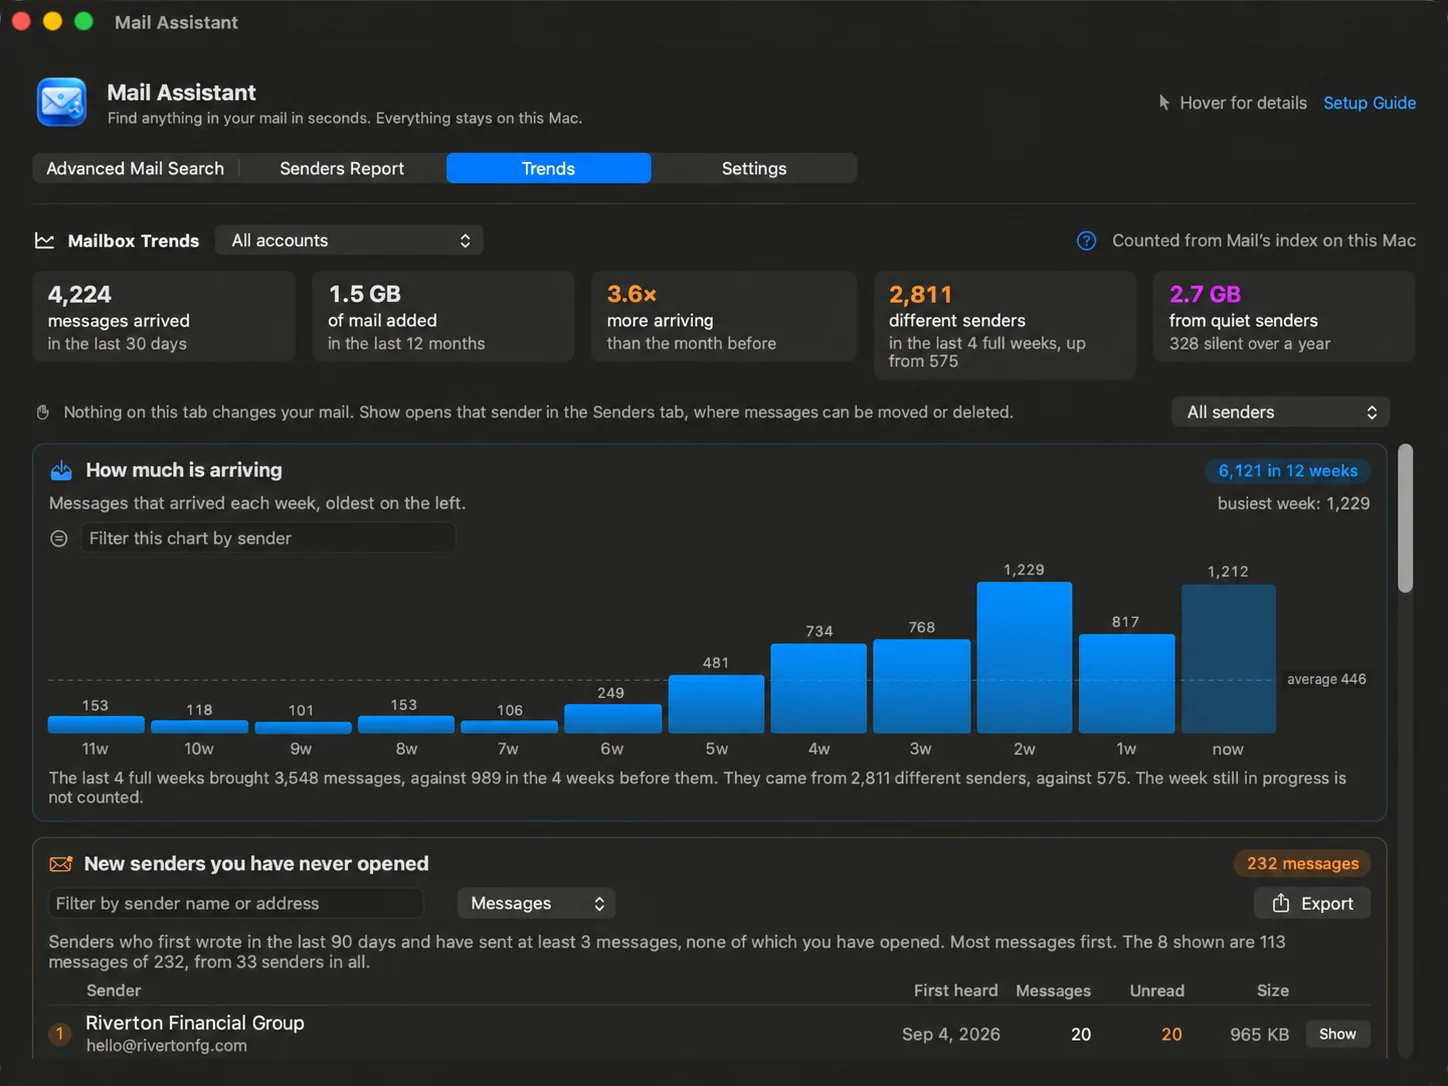Click the Filter by sender name or address field
Viewport: 1448px width, 1086px height.
point(236,903)
